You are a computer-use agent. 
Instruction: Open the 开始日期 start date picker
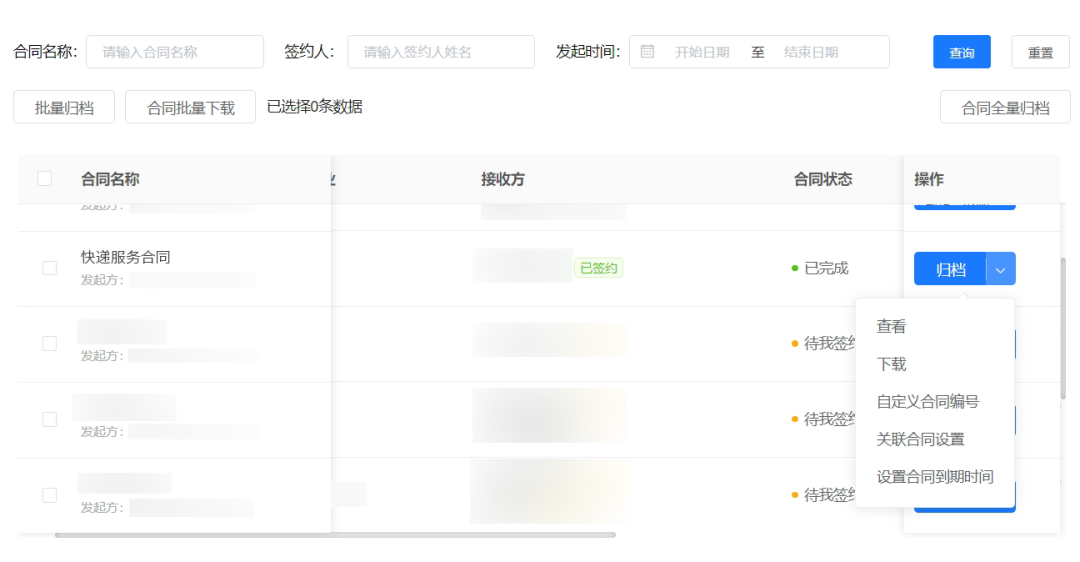(x=702, y=52)
